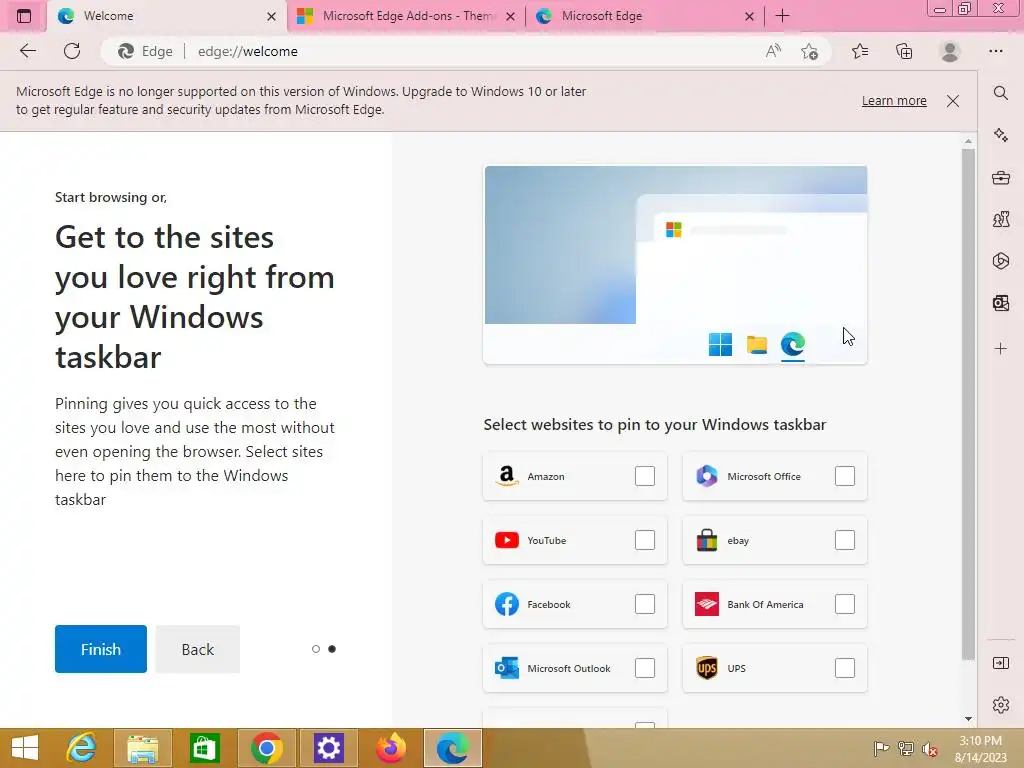Open the sidebar Tools briefcase icon
This screenshot has height=768, width=1024.
tap(1000, 177)
